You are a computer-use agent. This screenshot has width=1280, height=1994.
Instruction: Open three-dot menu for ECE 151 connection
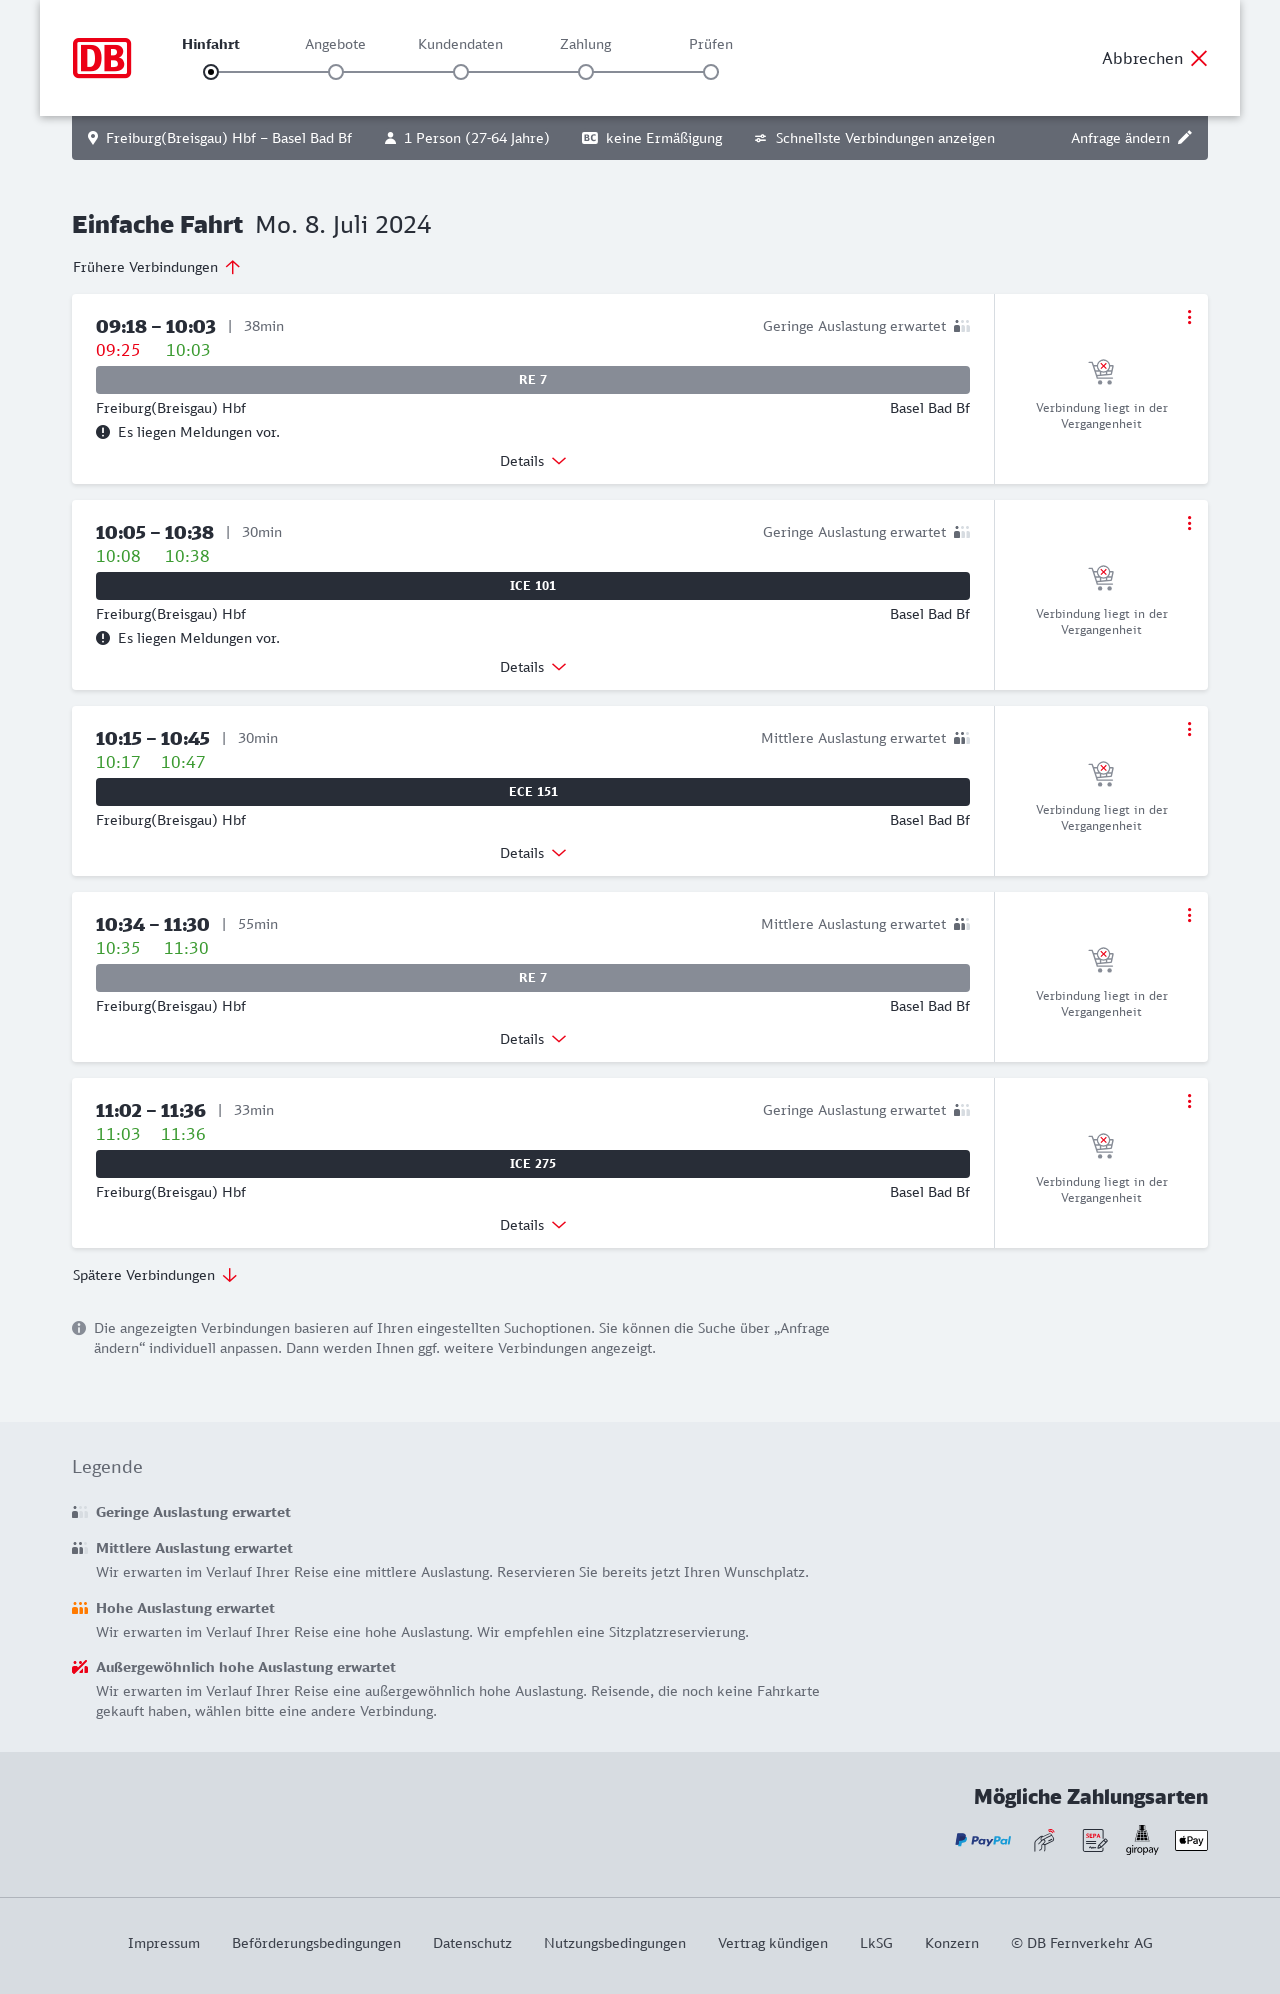coord(1189,729)
